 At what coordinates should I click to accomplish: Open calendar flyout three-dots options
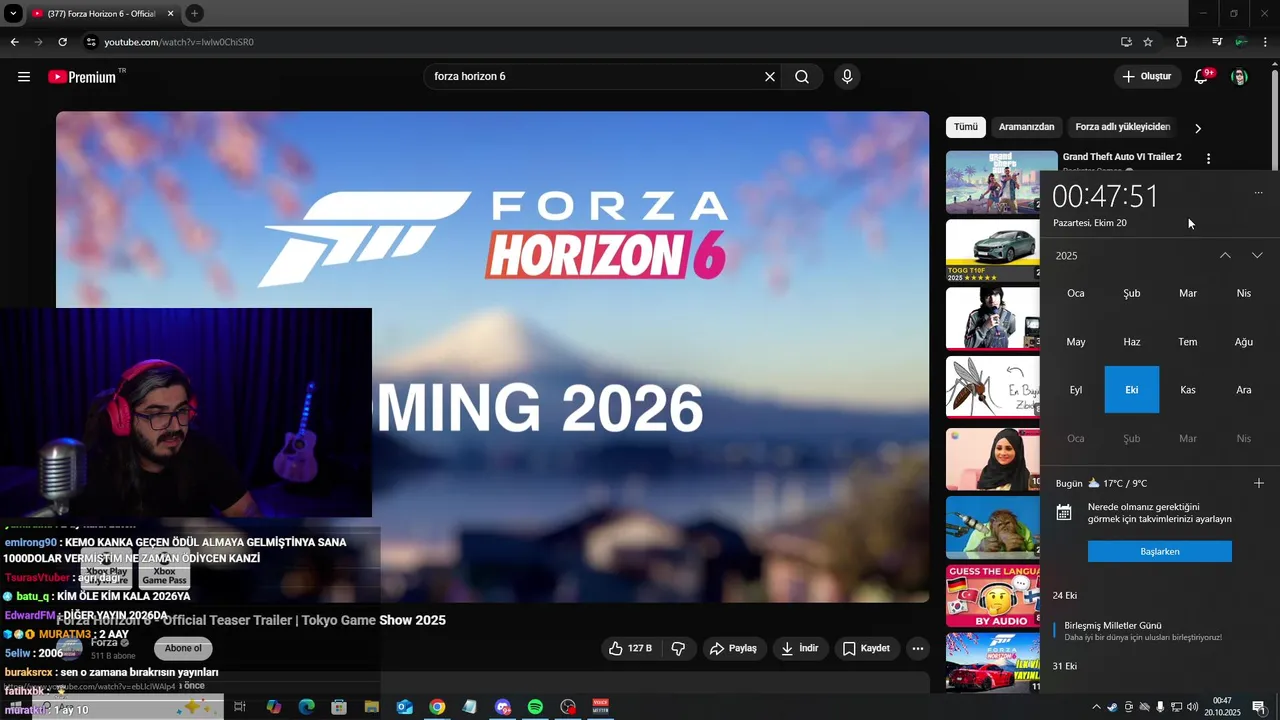coord(1258,193)
